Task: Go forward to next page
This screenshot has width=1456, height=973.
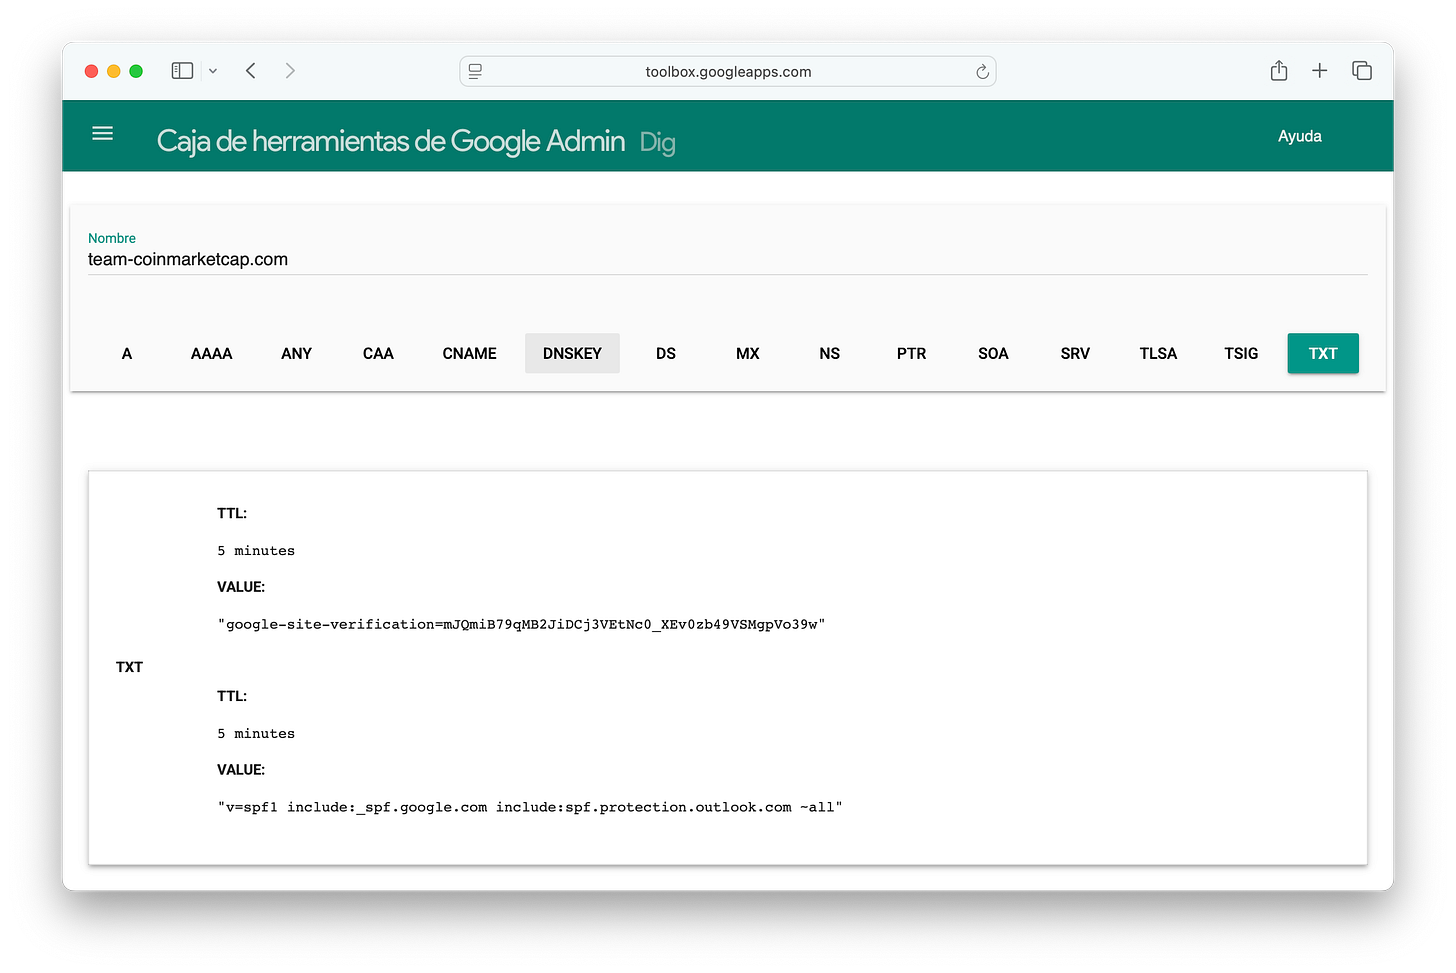Action: [290, 71]
